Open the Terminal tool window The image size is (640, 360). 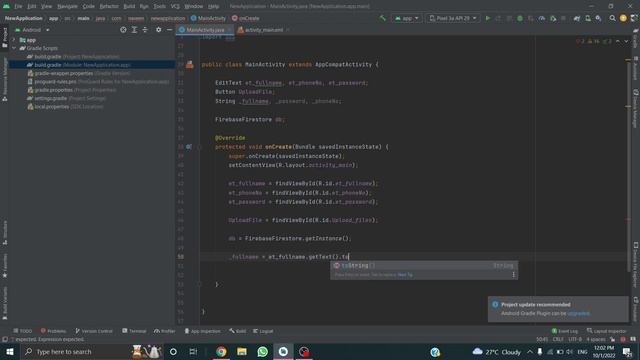point(134,331)
